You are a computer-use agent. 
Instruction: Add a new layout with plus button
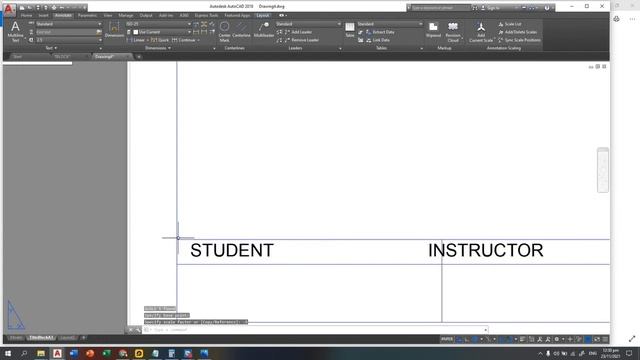pyautogui.click(x=83, y=338)
